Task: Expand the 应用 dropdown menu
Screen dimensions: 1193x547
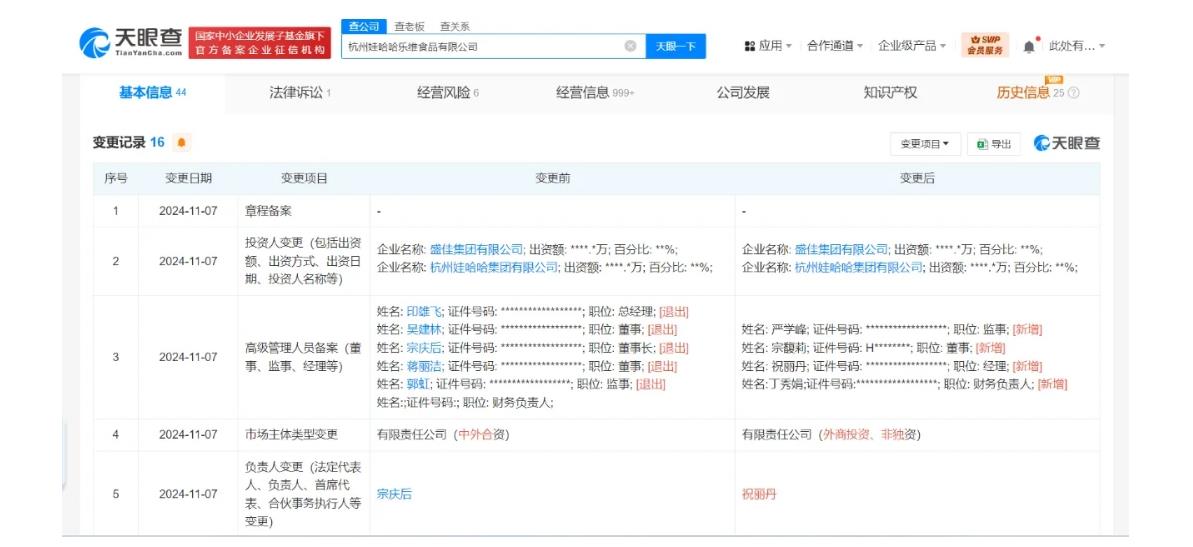Action: point(768,46)
